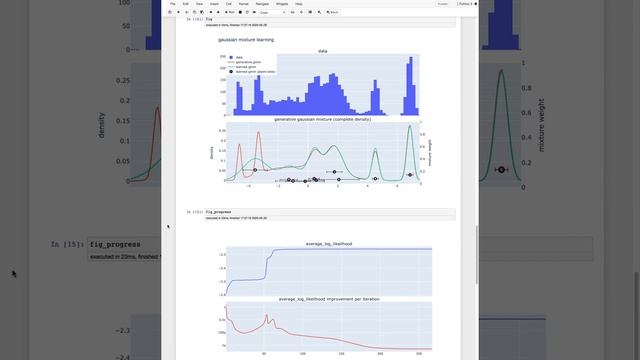
Task: Open command palette keyboard icon
Action: coord(292,12)
